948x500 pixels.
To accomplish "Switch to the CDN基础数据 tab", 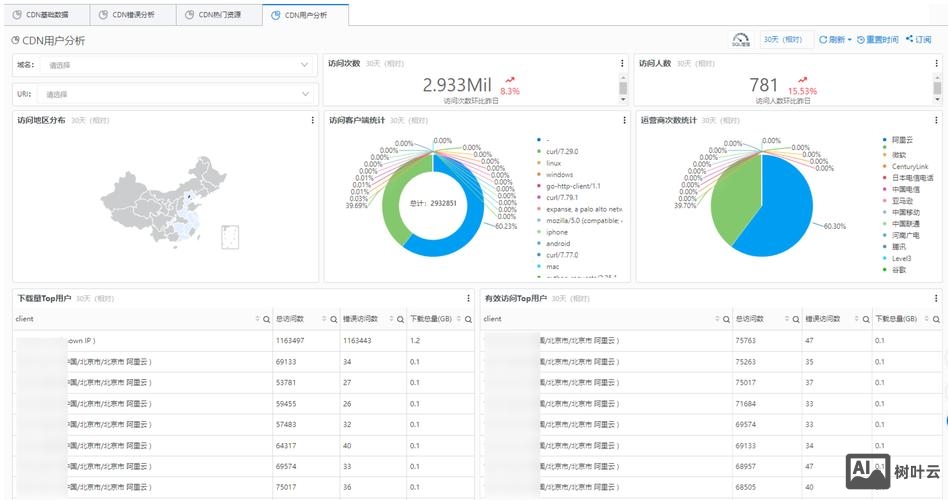I will (46, 15).
